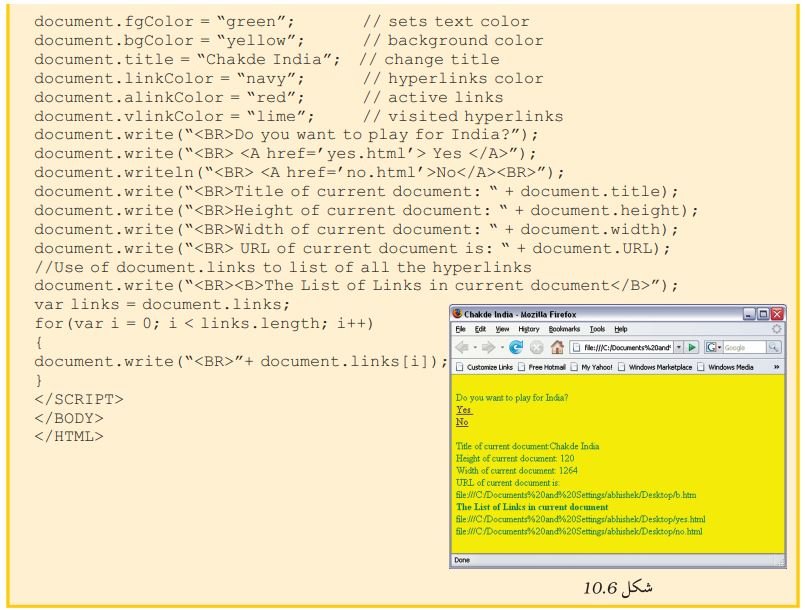
Task: Open the Bookmarks menu
Action: click(564, 329)
